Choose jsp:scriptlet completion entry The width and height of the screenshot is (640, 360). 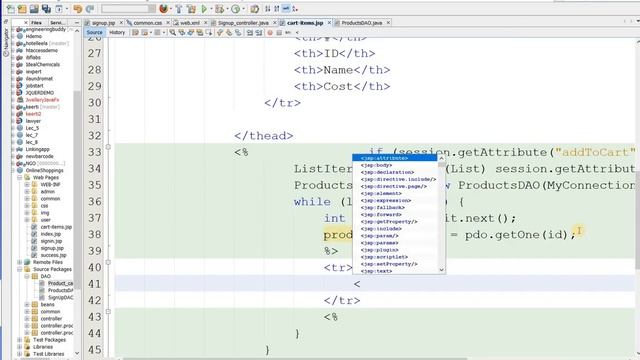point(395,257)
